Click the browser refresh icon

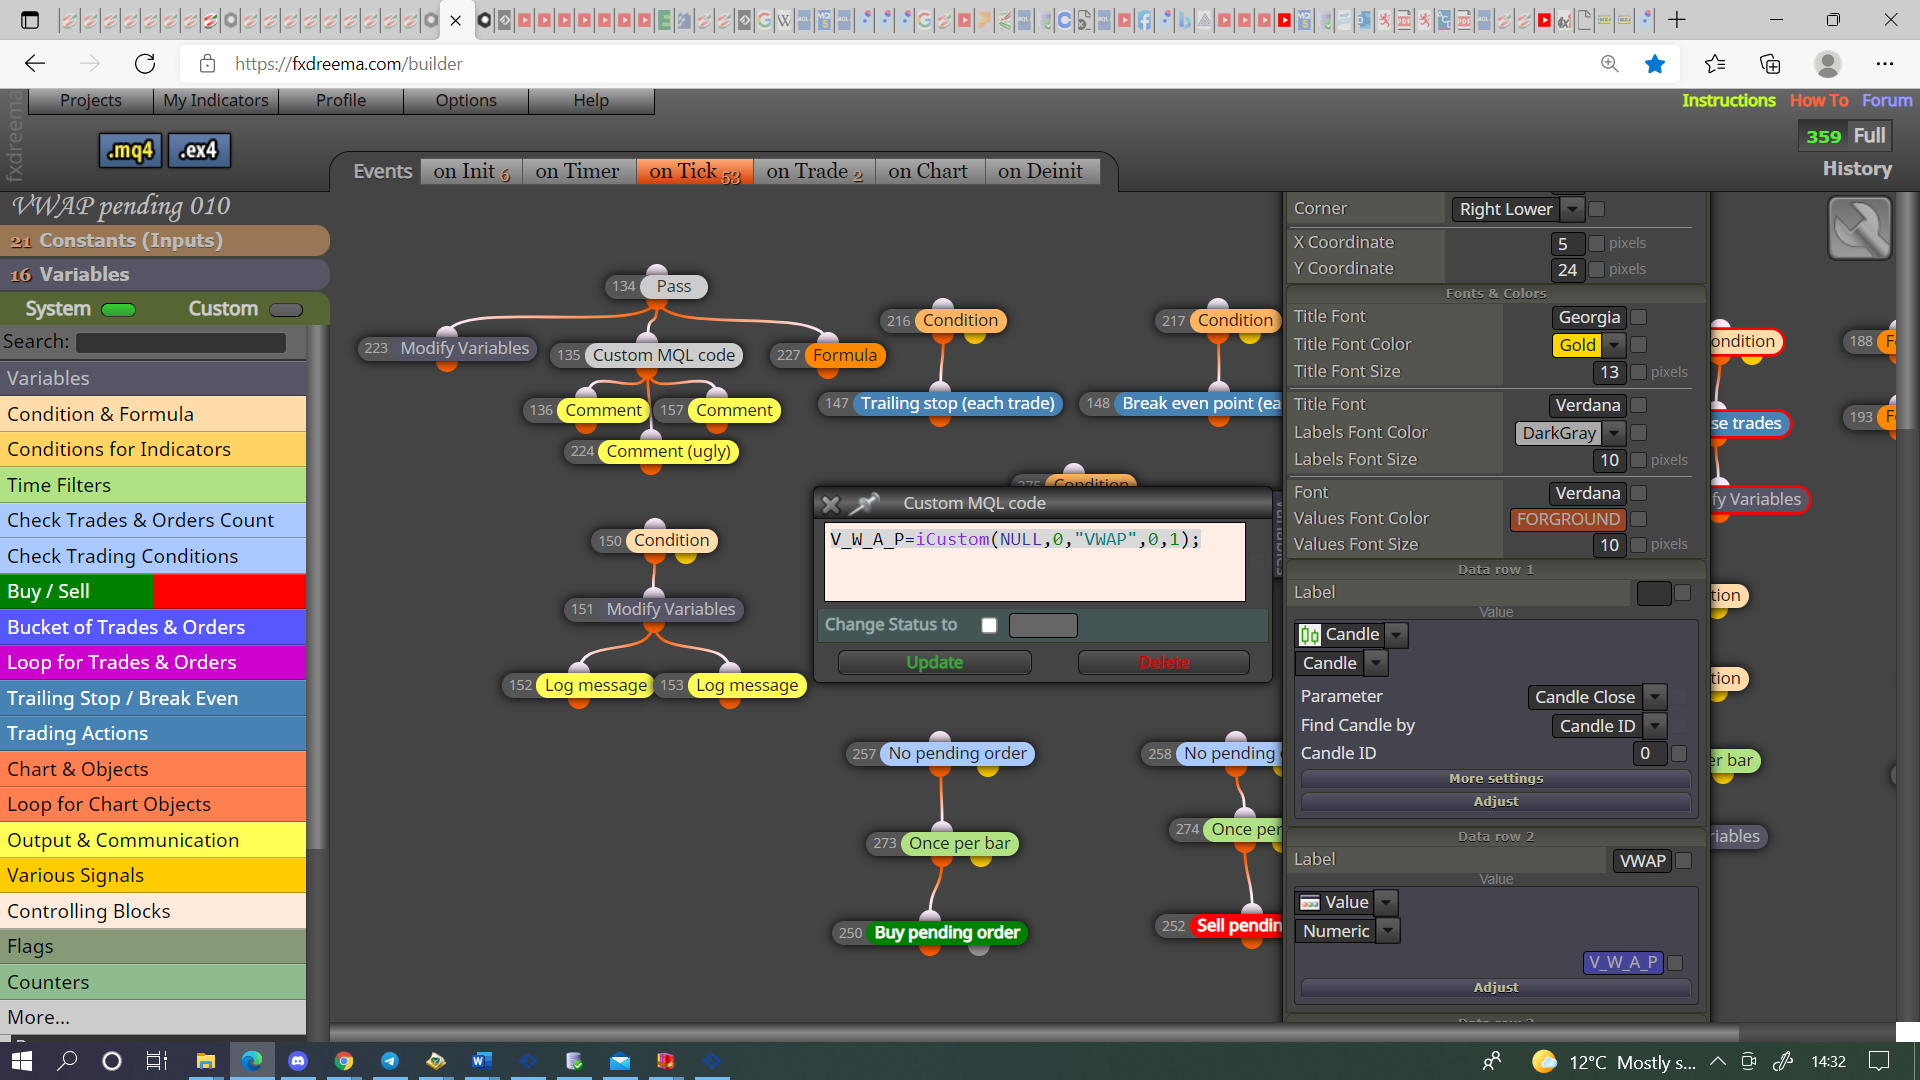[145, 64]
